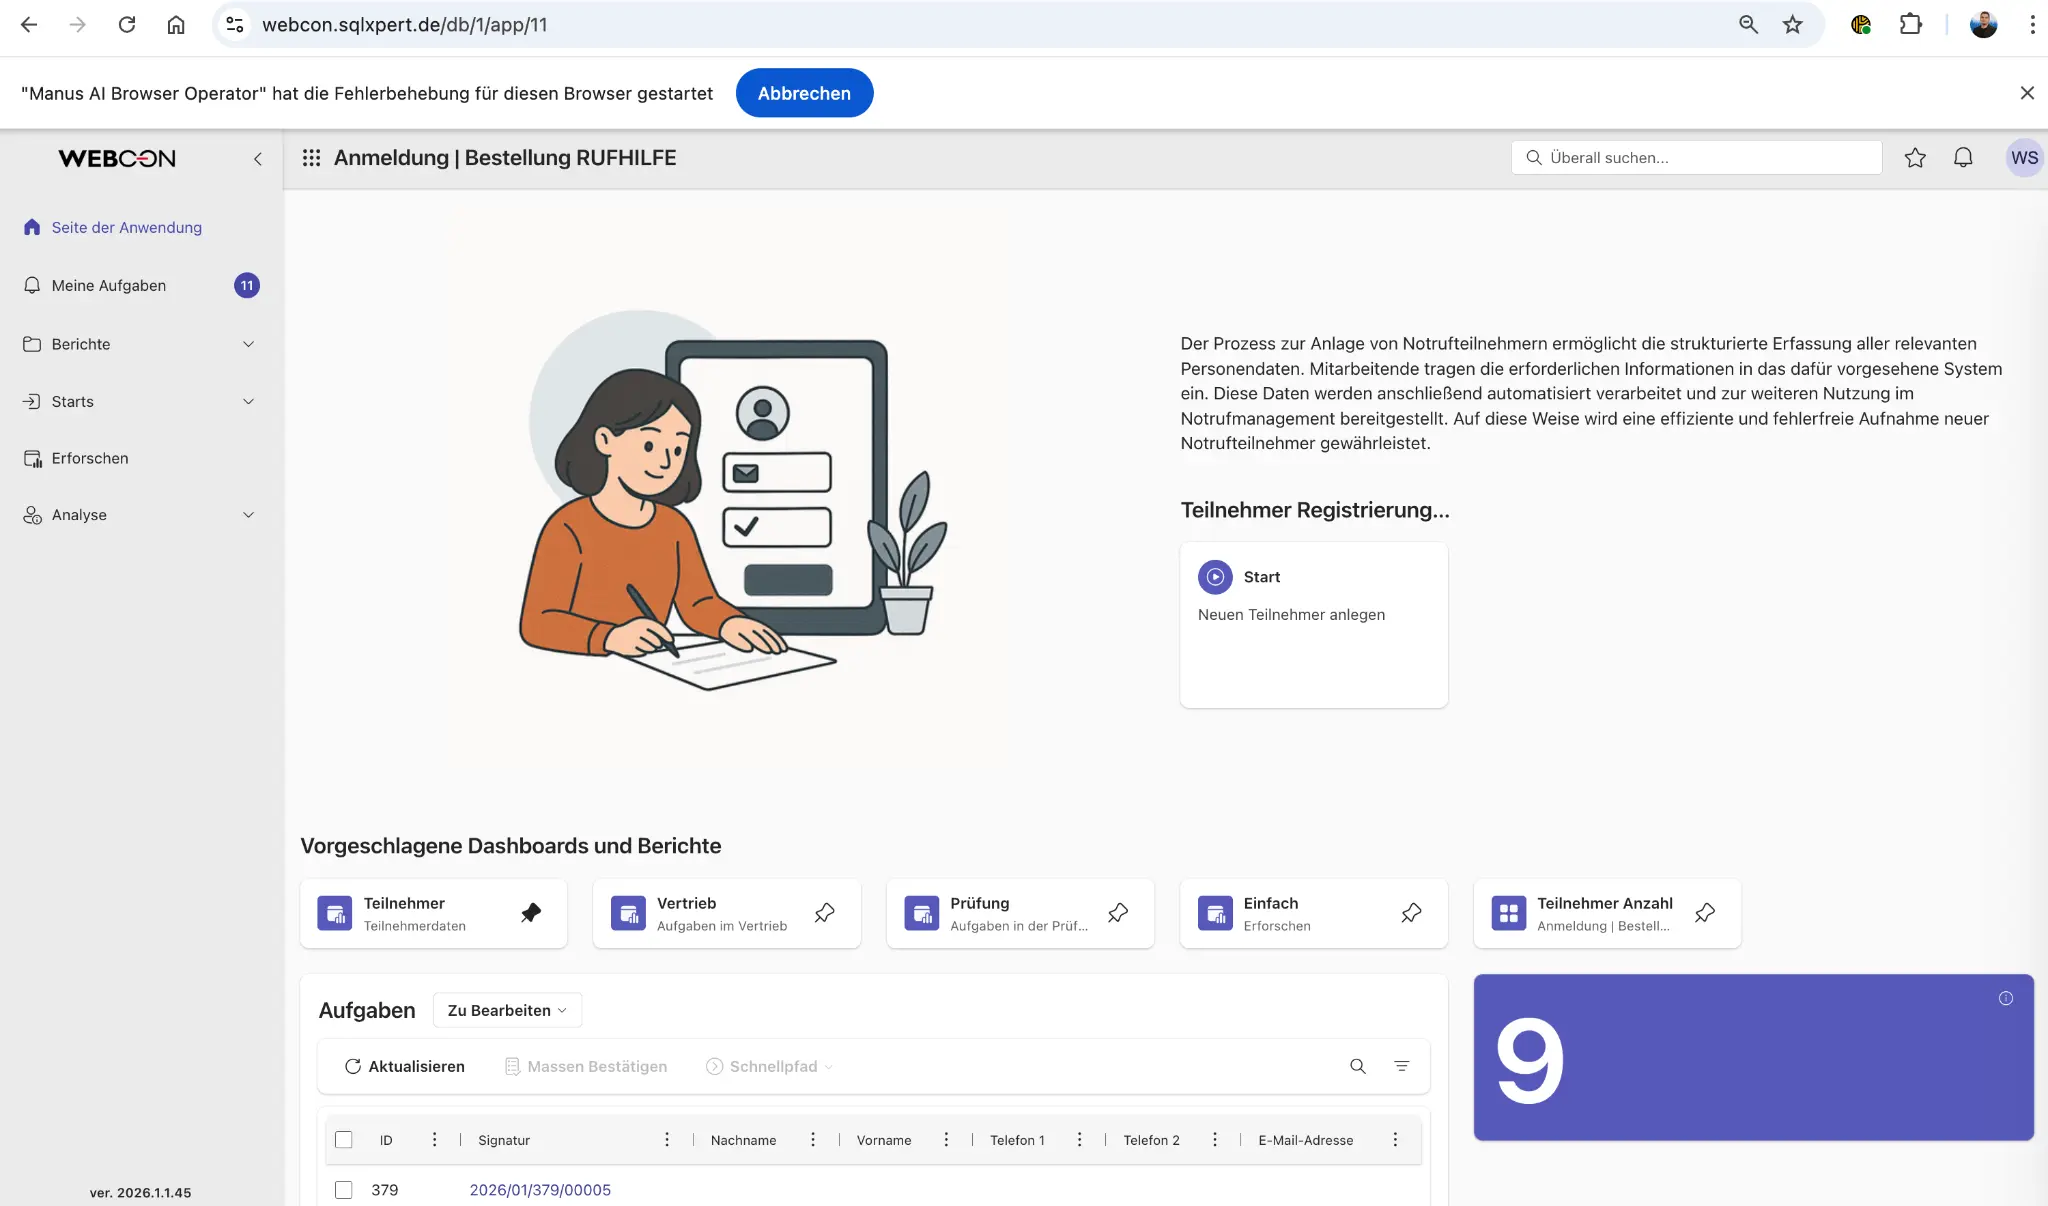Select Meine Aufgaben in the sidebar
The width and height of the screenshot is (2048, 1206).
coord(108,285)
